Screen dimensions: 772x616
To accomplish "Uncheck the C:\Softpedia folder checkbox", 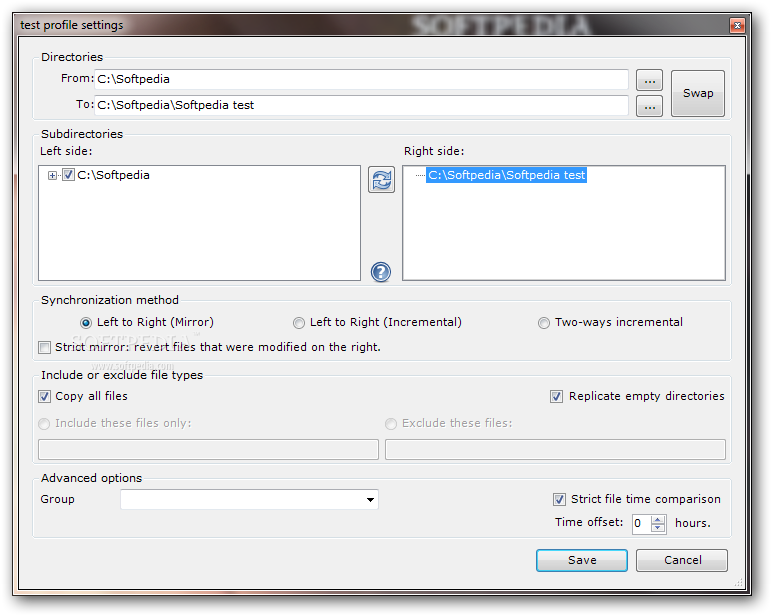I will [x=68, y=175].
